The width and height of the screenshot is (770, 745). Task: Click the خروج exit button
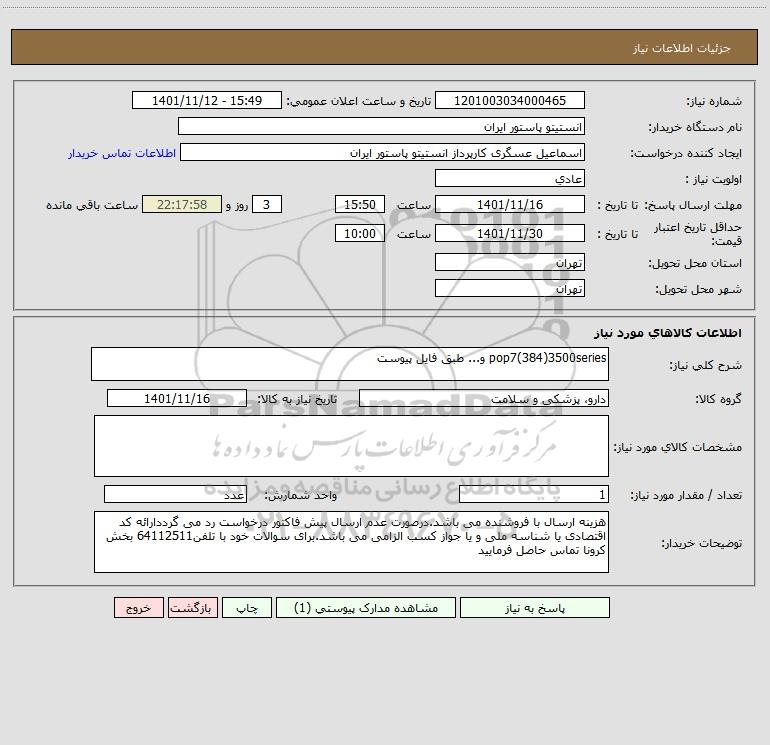[138, 608]
